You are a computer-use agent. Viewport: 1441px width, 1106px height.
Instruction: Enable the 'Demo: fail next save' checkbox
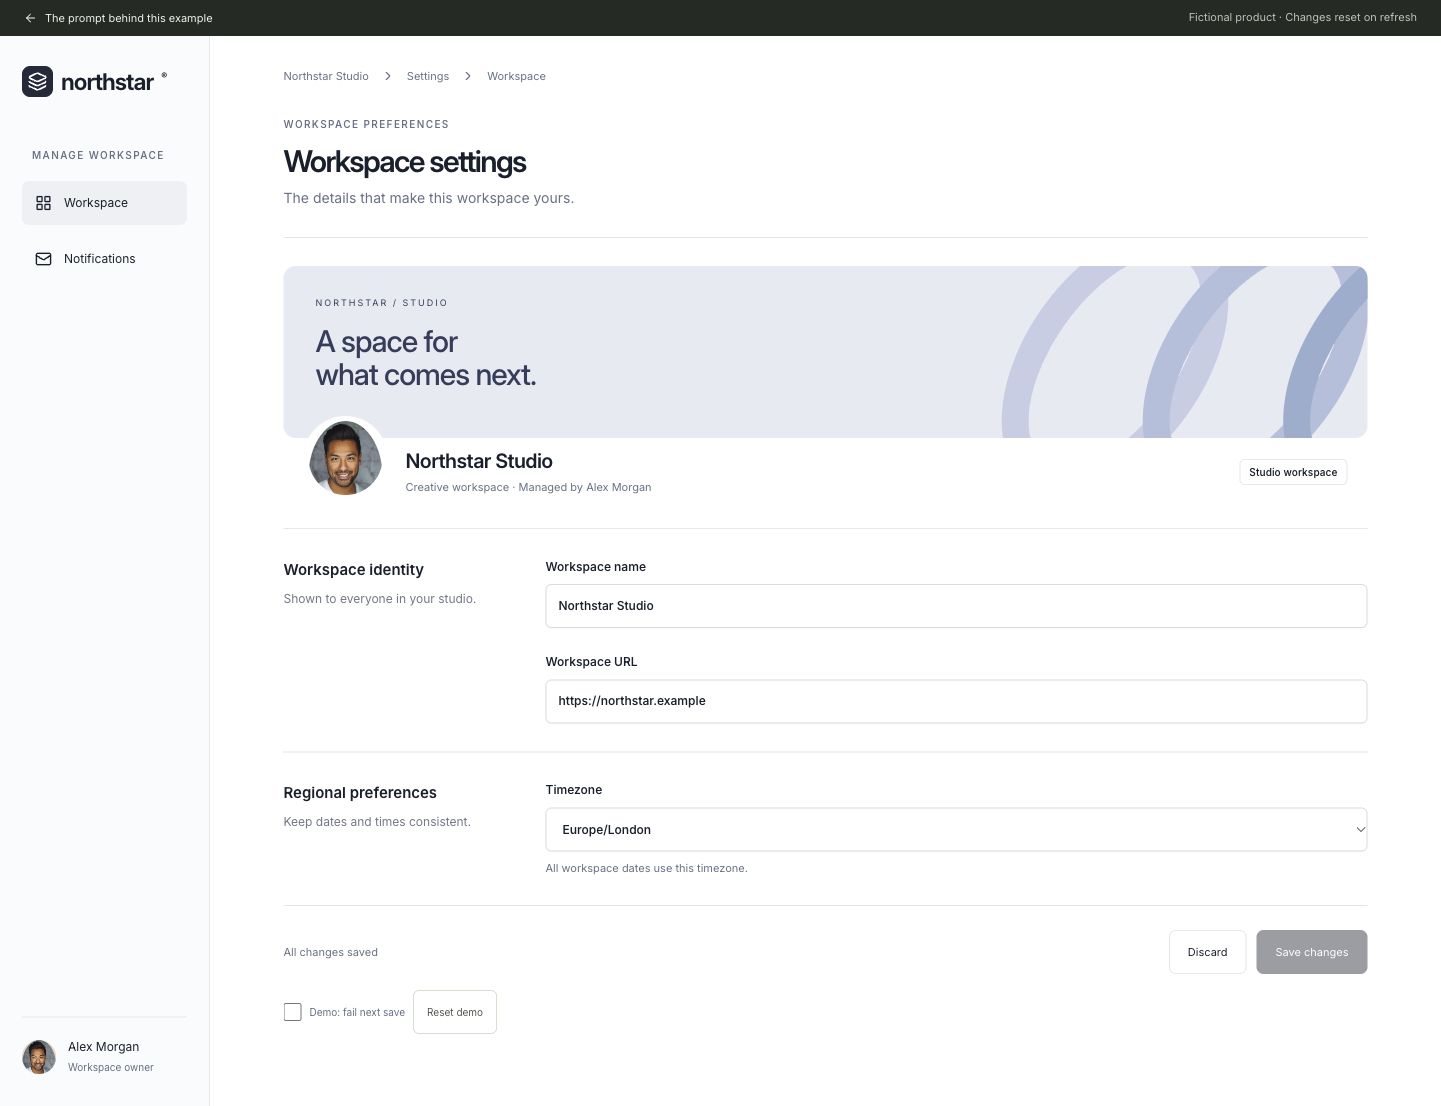point(292,1012)
